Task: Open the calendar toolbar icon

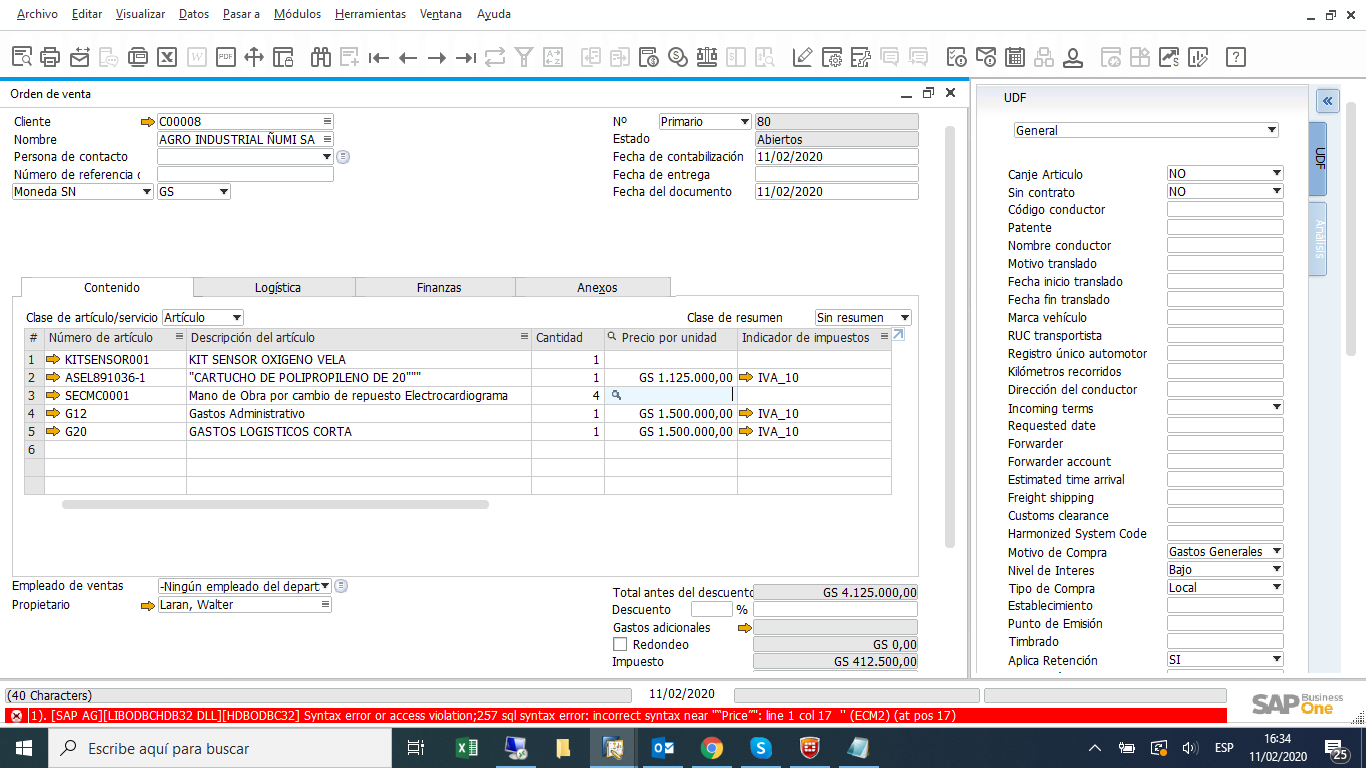Action: [x=1015, y=57]
